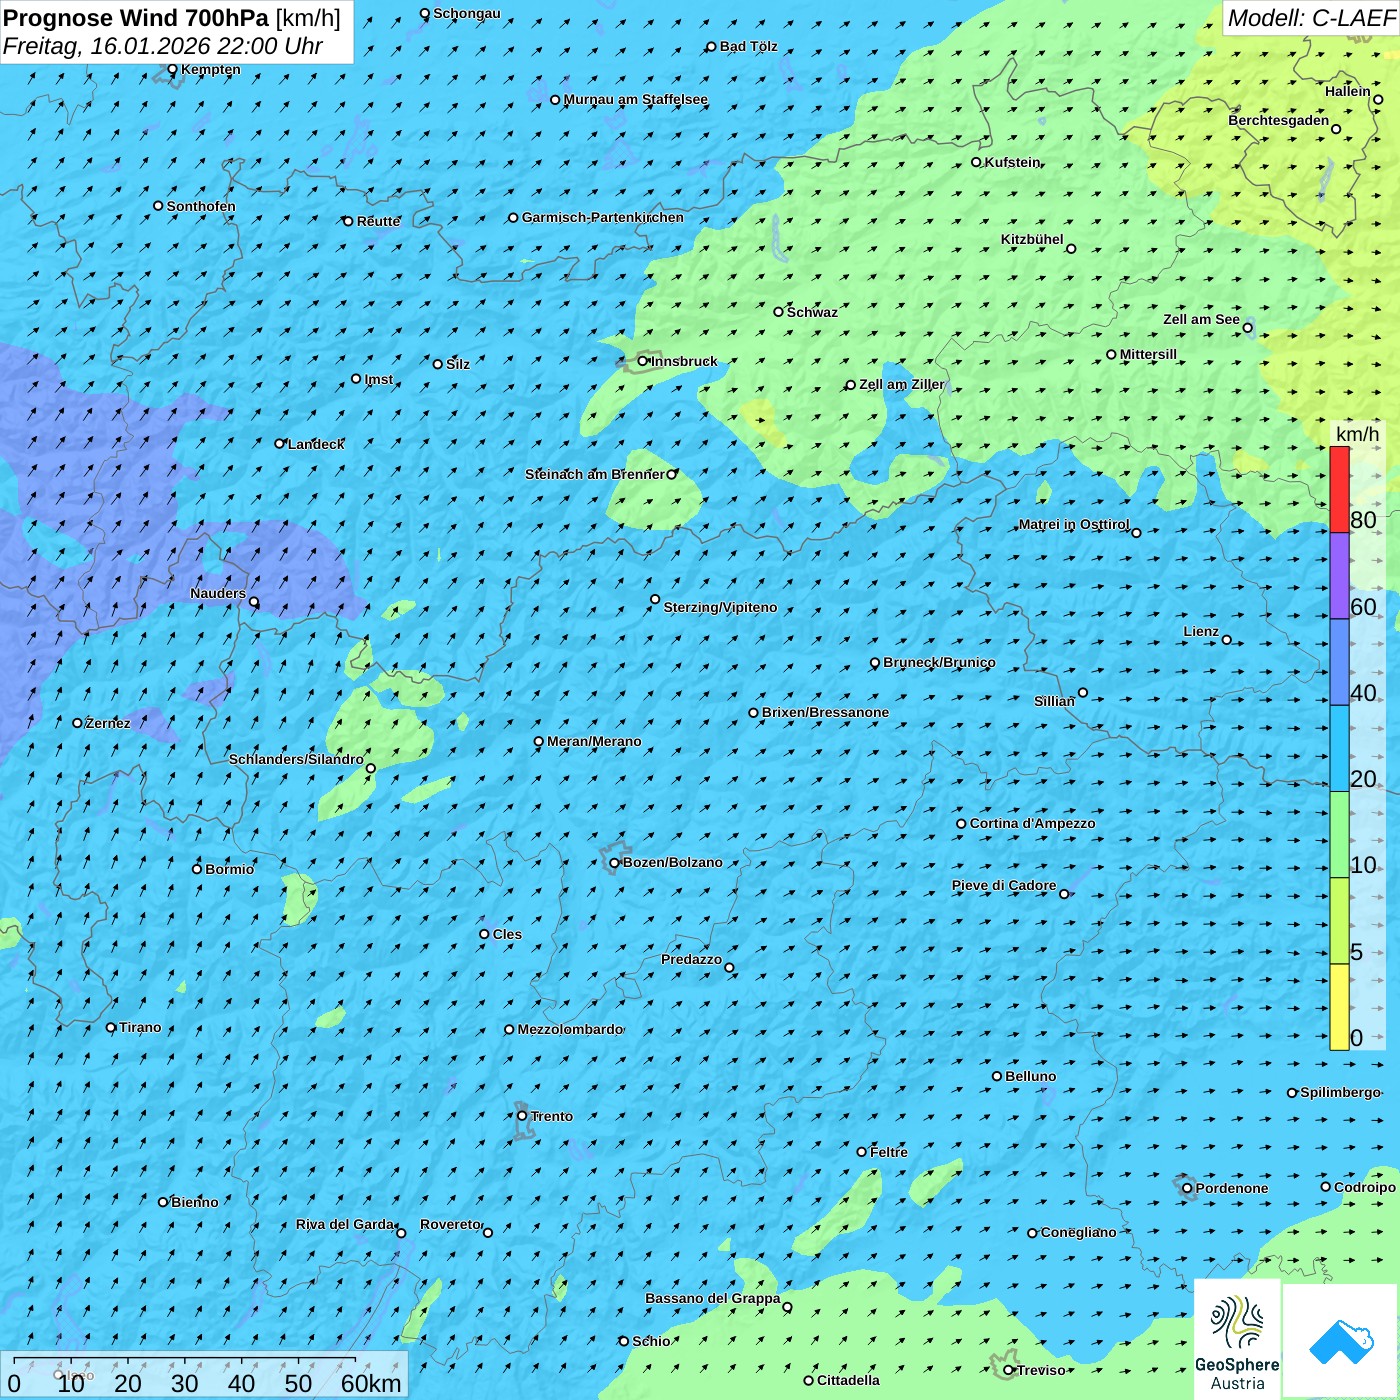Click the green 10 km/h legend swatch
1400x1400 pixels.
point(1339,835)
